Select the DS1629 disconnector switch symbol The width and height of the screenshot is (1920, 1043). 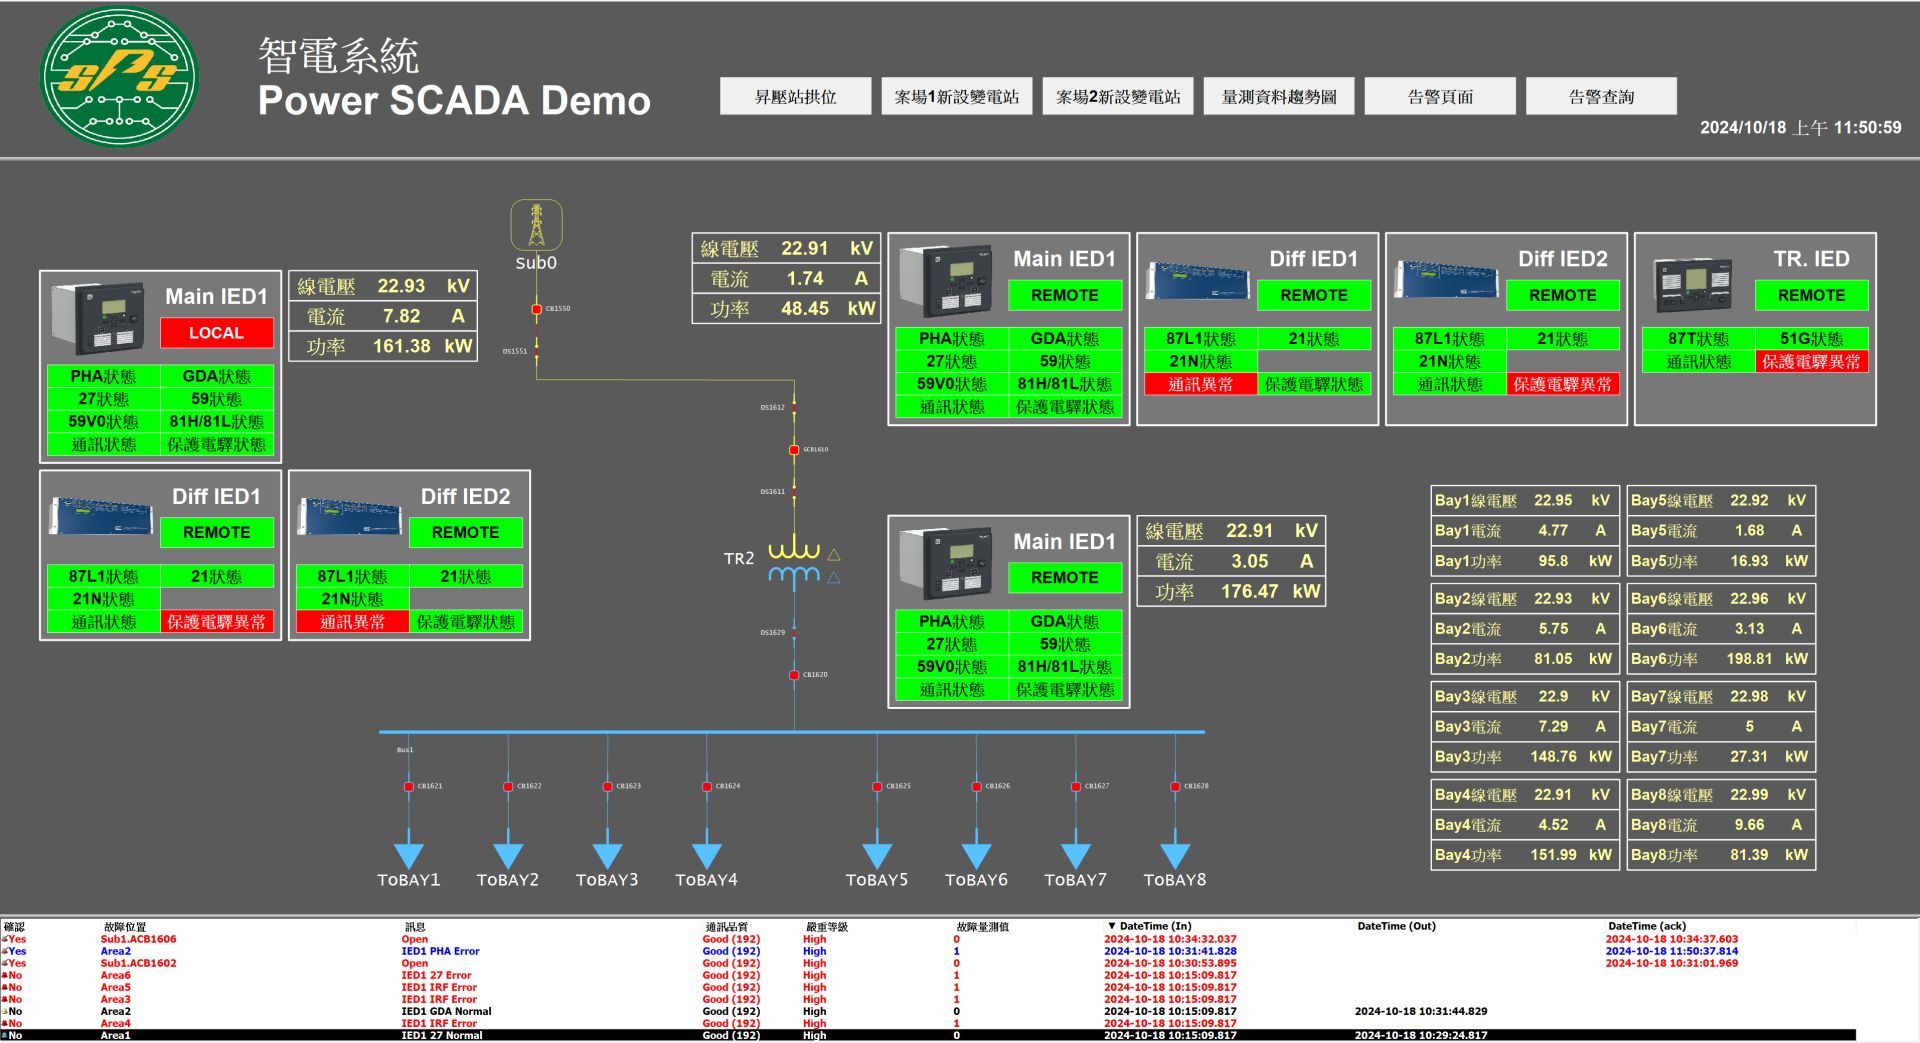click(x=793, y=630)
